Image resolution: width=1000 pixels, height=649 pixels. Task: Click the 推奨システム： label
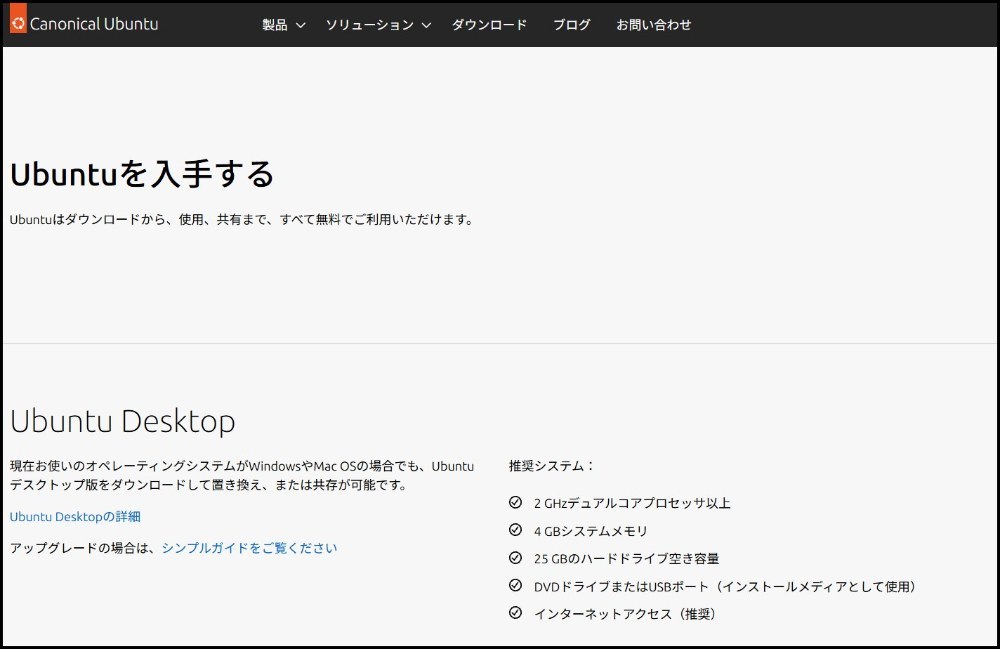click(552, 466)
